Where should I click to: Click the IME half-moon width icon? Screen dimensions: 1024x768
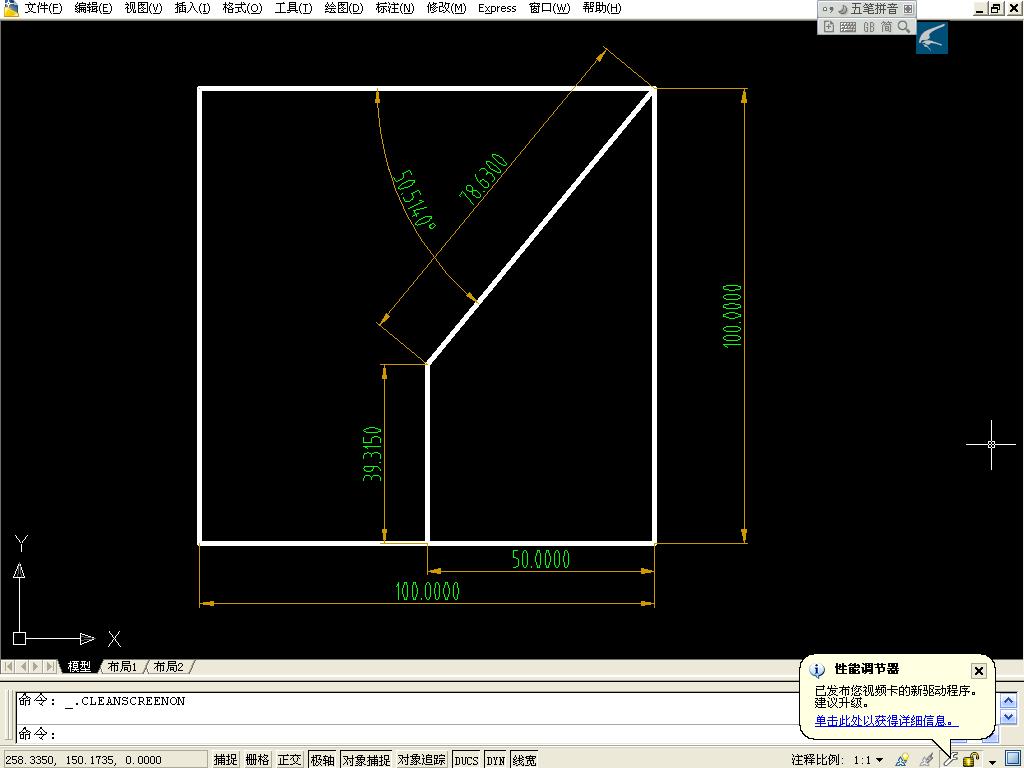(x=842, y=8)
